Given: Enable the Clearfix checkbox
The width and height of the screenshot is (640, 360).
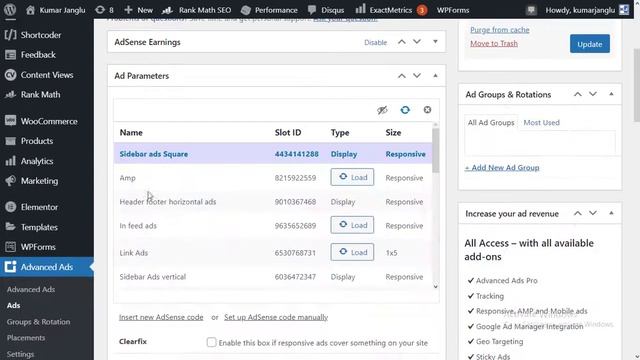Looking at the screenshot, I should point(211,342).
